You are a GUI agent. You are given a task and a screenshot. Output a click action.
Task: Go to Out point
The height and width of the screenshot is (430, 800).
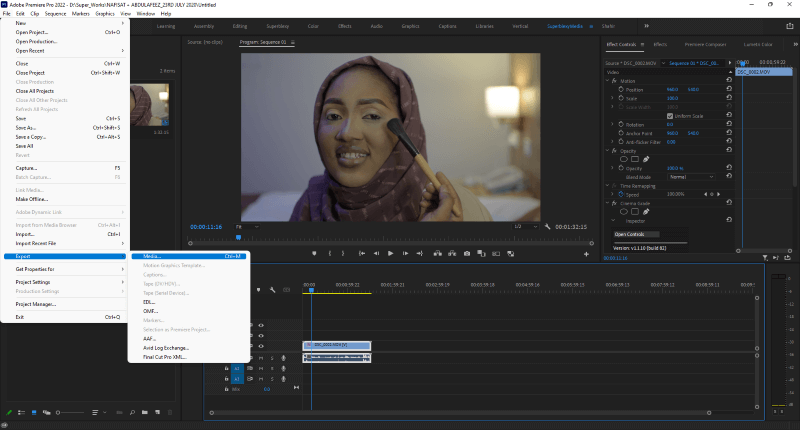(419, 254)
